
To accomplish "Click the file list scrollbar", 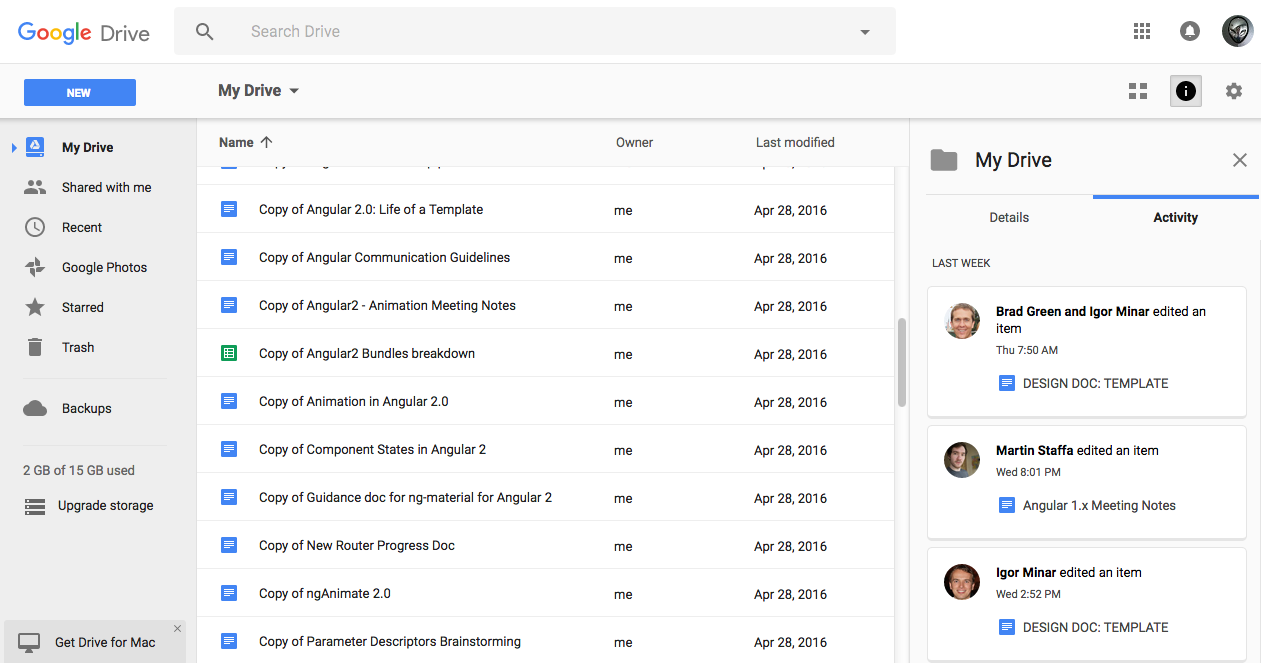I will pyautogui.click(x=902, y=361).
